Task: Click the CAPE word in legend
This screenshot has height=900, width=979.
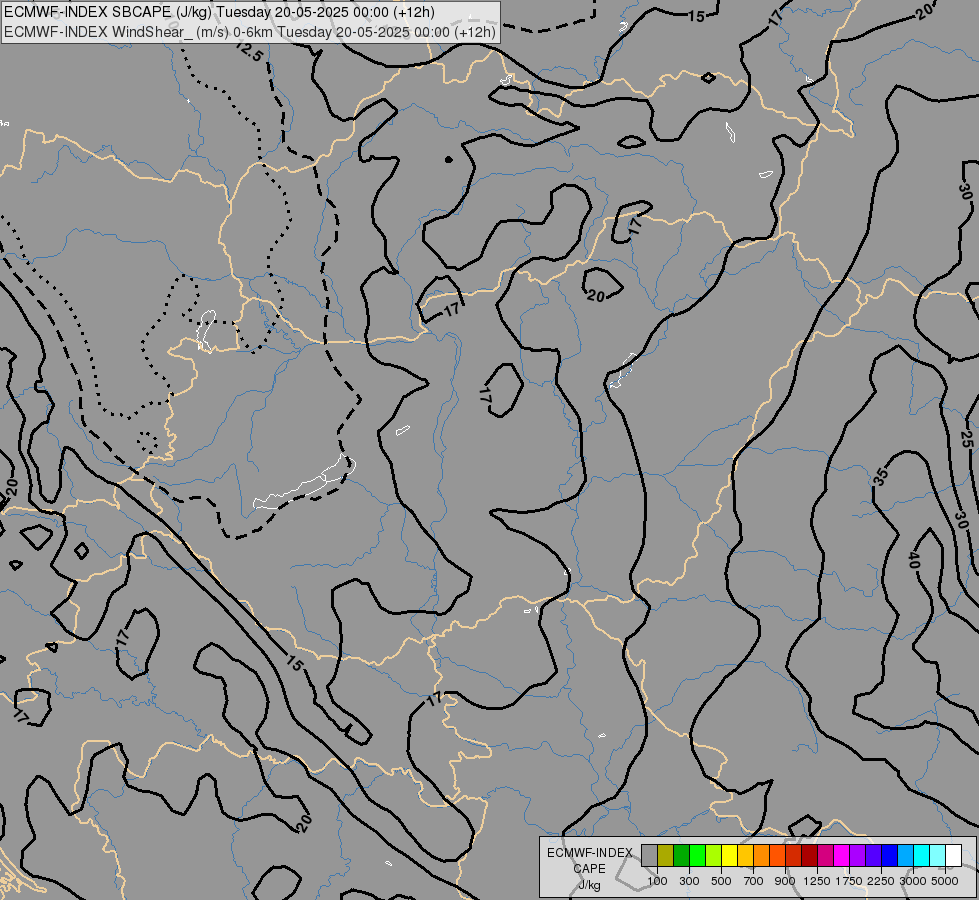Action: [x=589, y=869]
